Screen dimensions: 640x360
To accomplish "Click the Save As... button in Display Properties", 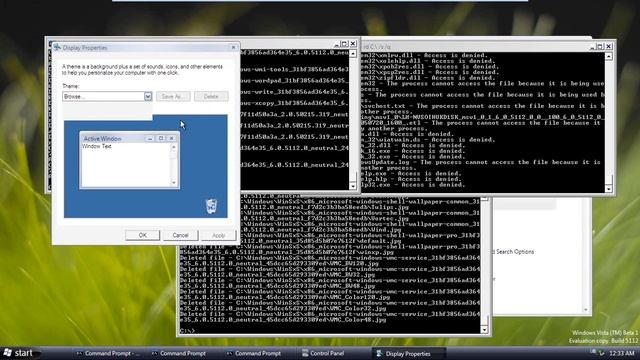I will click(x=173, y=96).
